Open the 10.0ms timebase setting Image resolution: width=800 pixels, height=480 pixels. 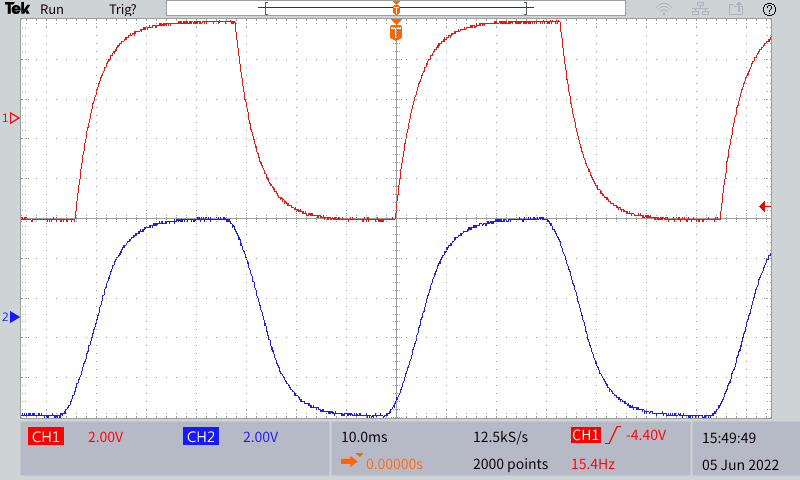[363, 437]
